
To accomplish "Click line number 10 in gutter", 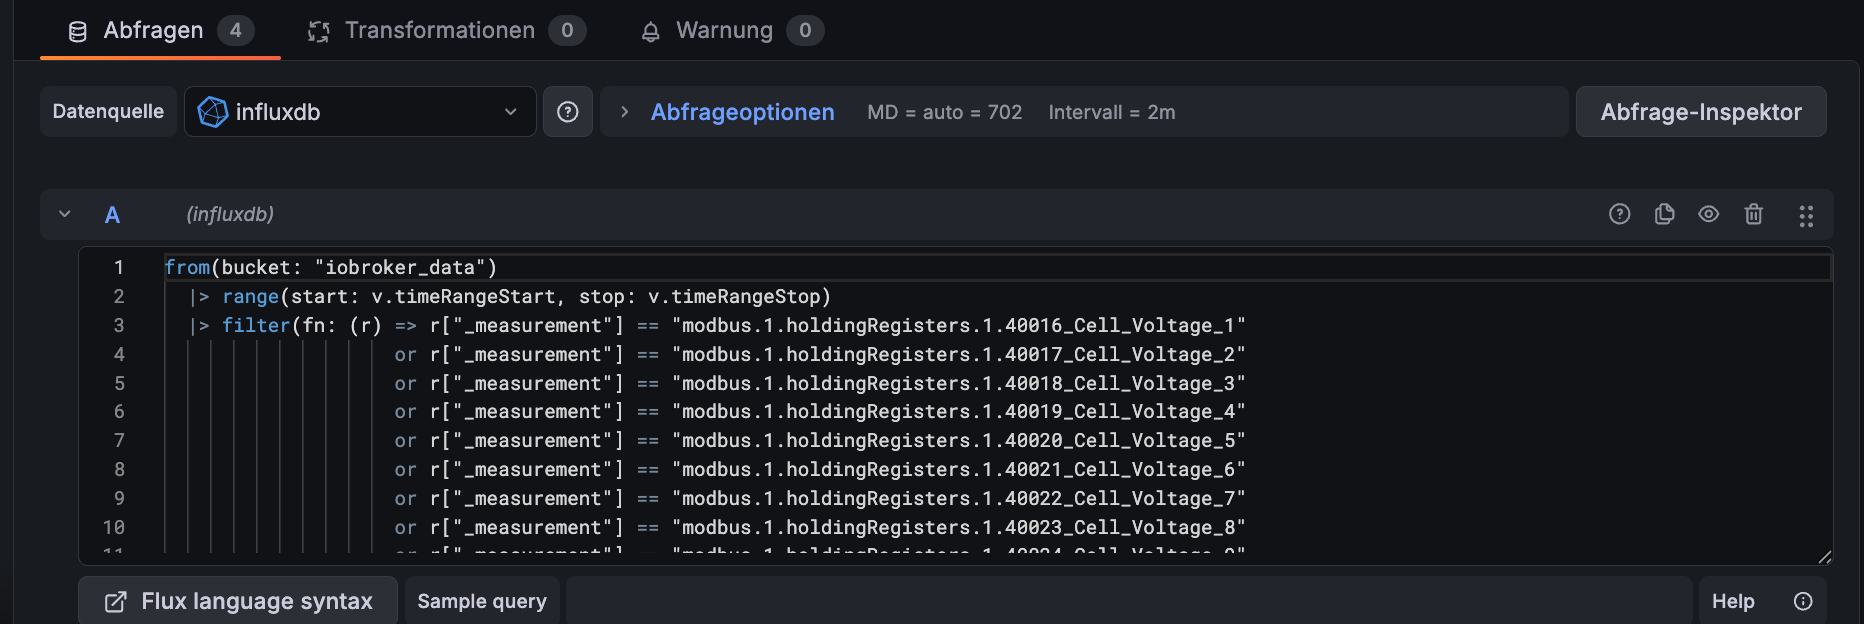I will (x=114, y=527).
